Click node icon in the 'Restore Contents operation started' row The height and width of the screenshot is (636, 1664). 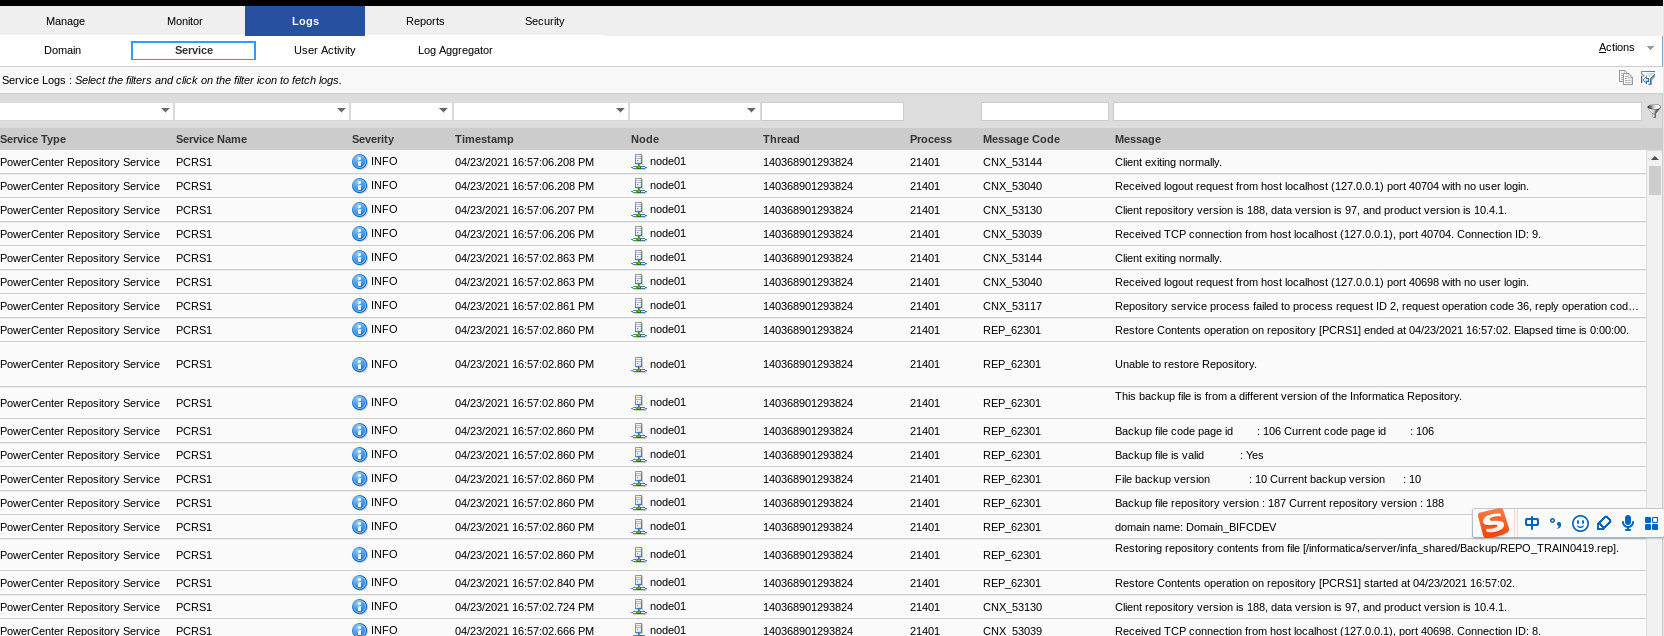[x=639, y=583]
